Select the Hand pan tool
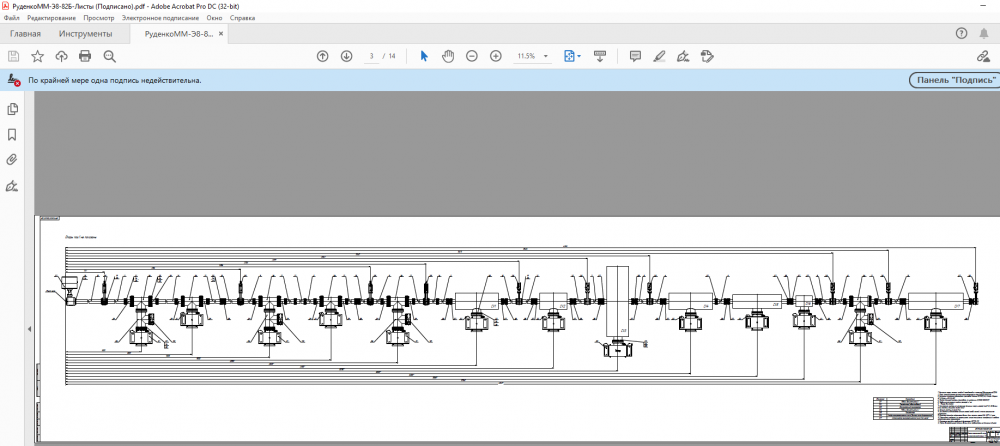 click(448, 56)
